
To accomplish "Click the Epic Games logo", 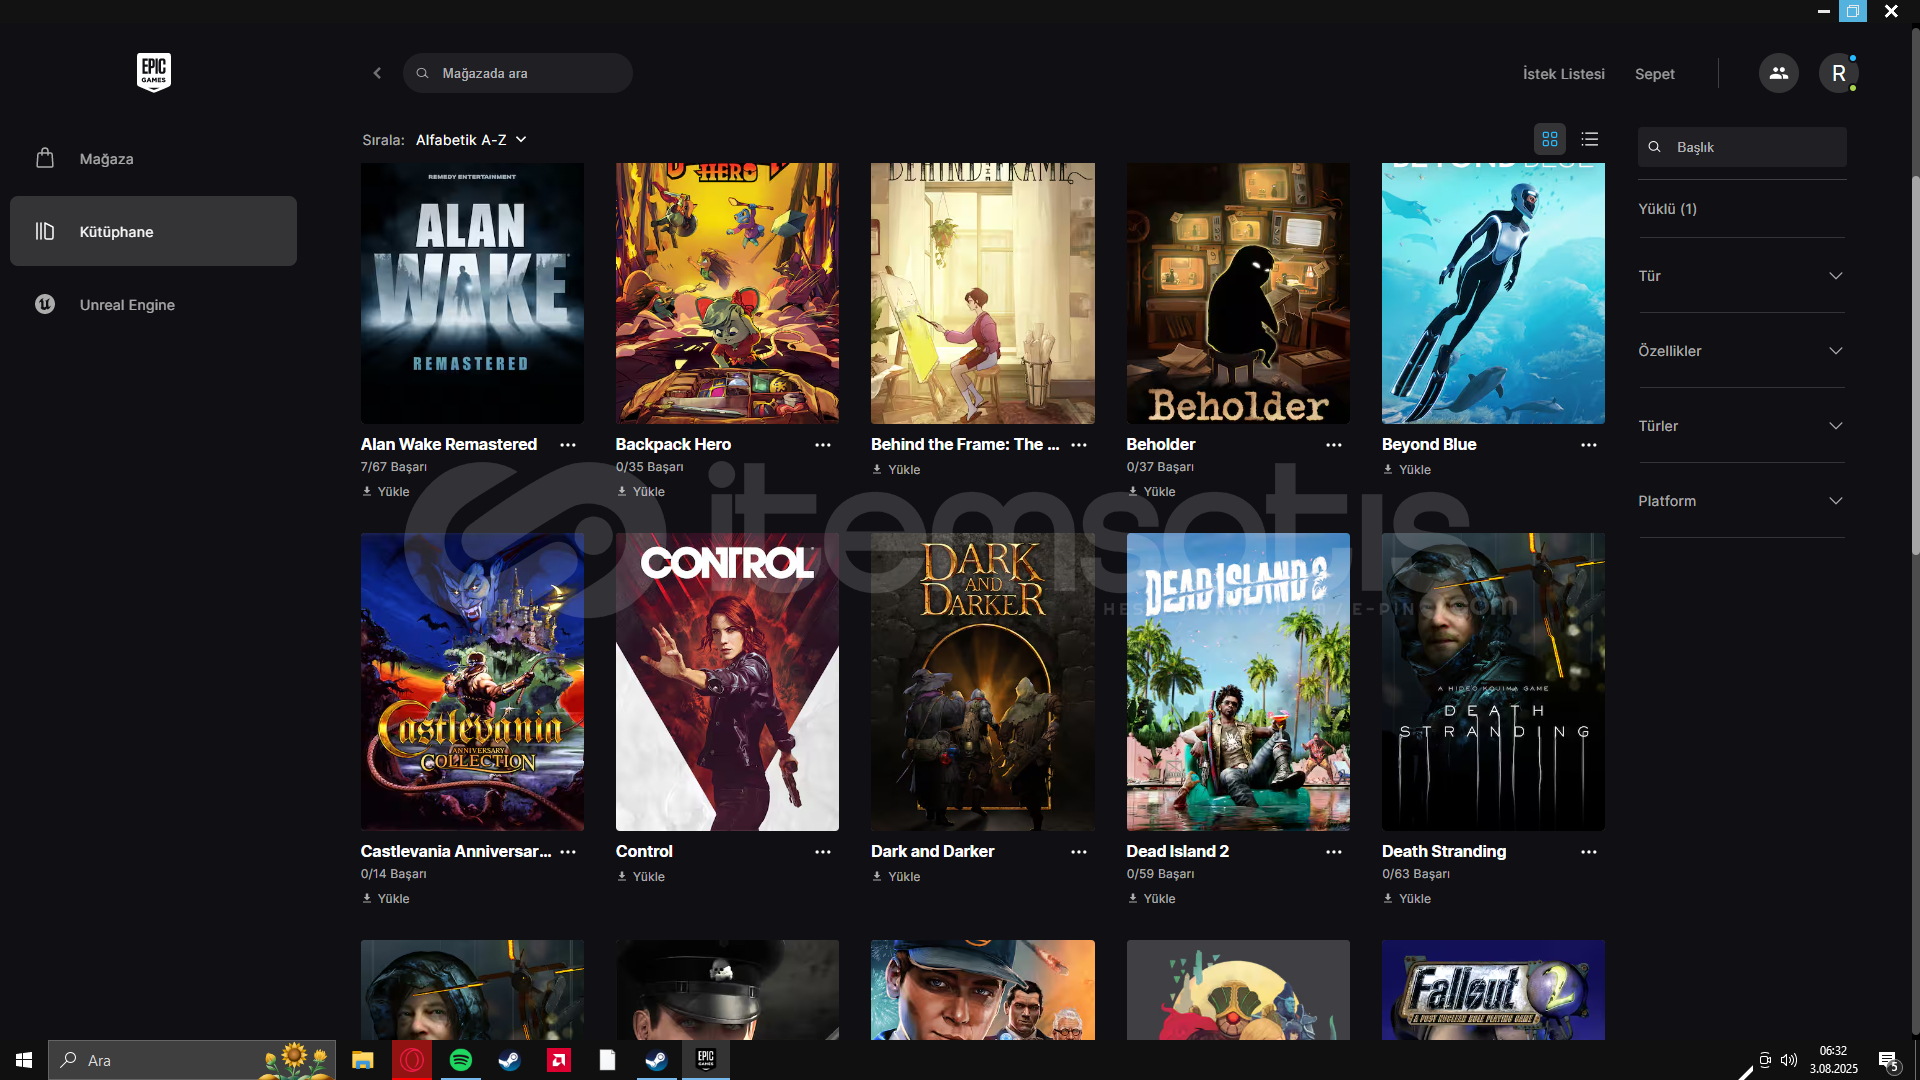I will click(153, 73).
